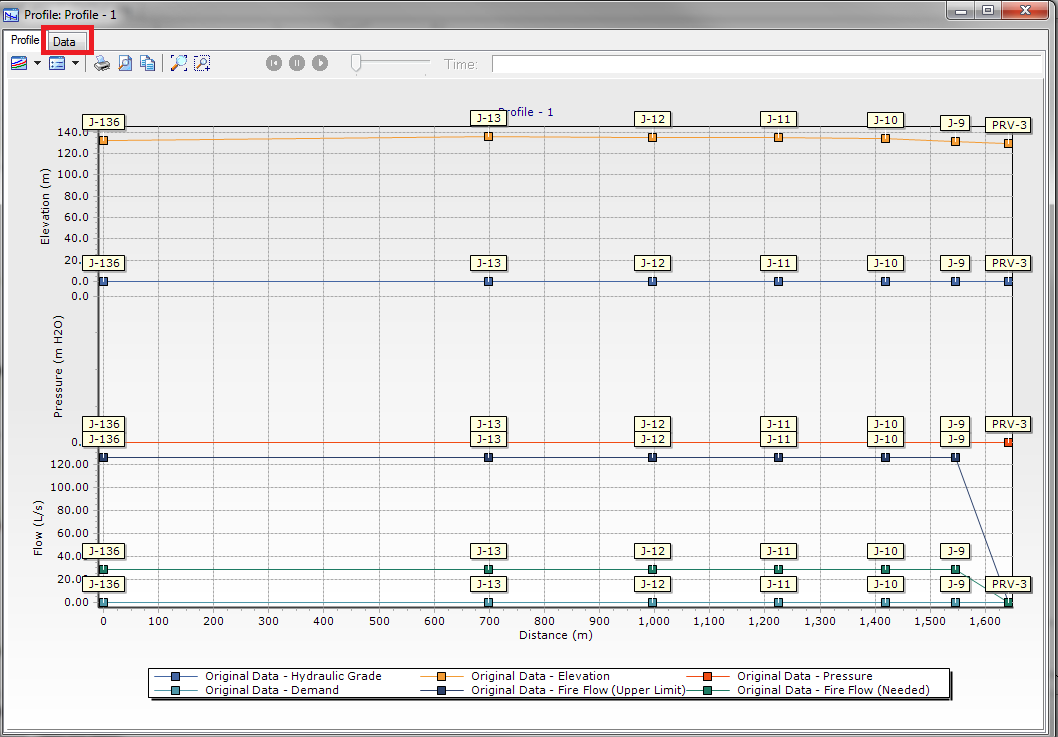Select the zoom window tool

point(202,64)
